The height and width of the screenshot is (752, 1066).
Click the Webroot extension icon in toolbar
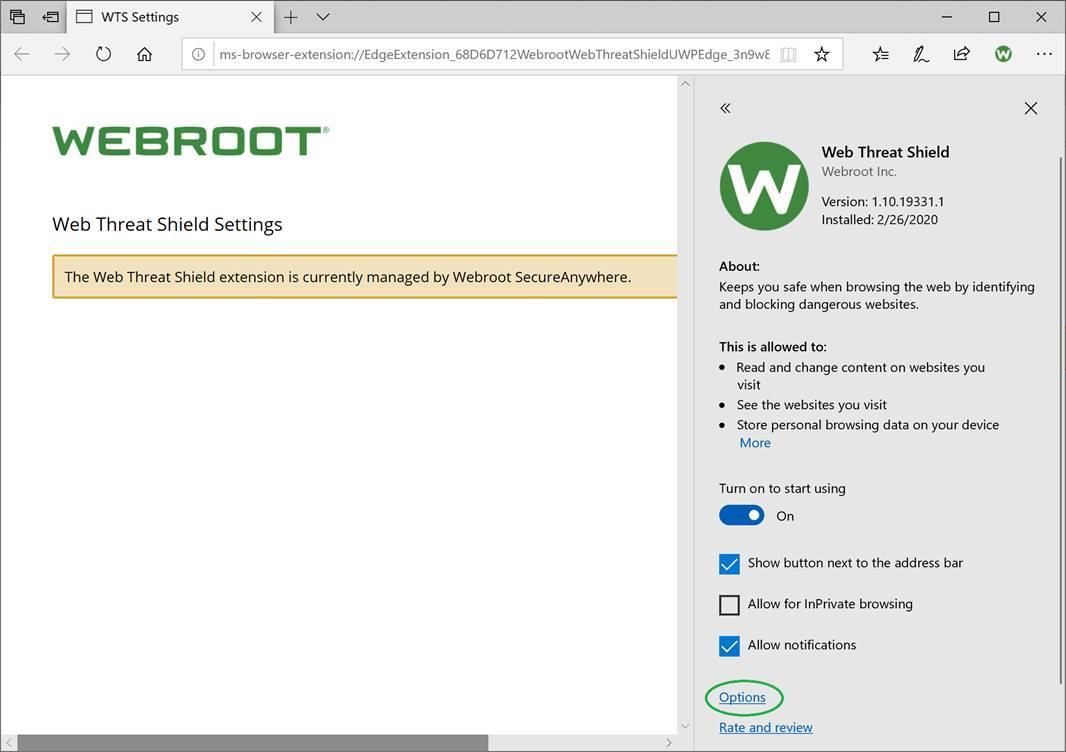[x=1003, y=54]
